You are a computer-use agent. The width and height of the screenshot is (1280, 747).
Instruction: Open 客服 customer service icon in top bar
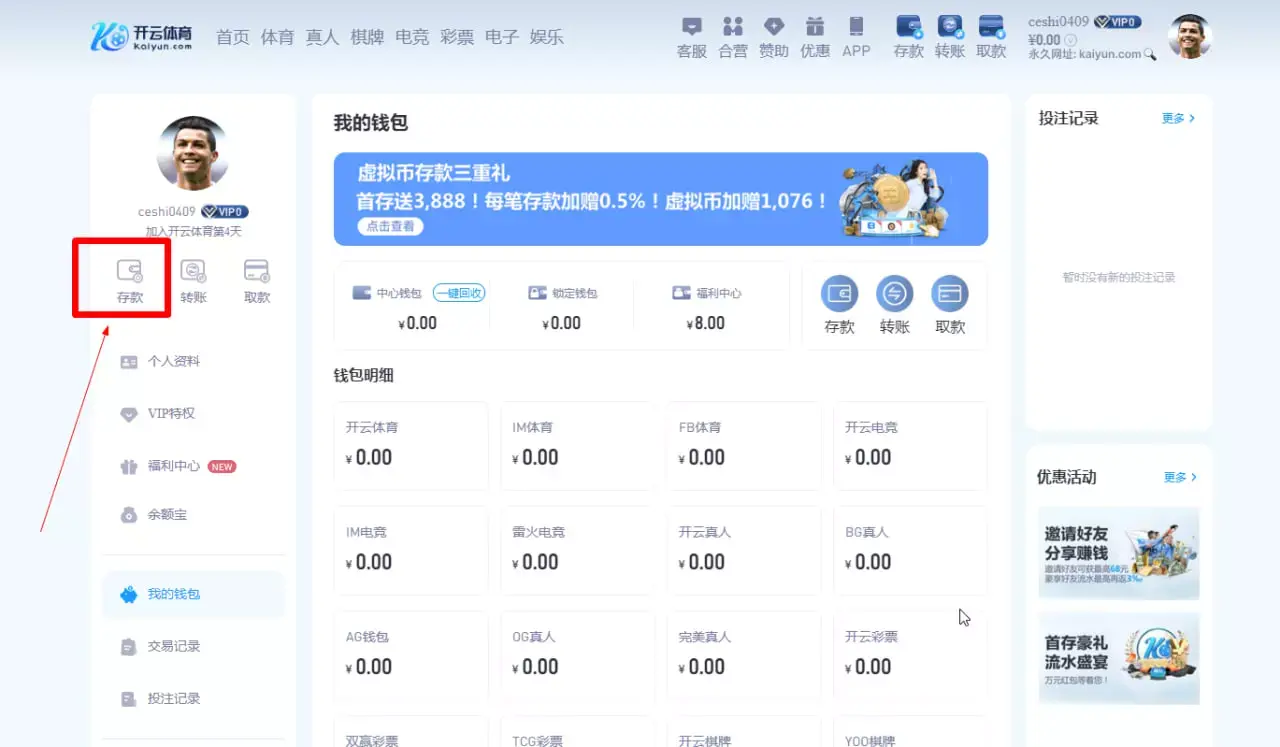[691, 27]
